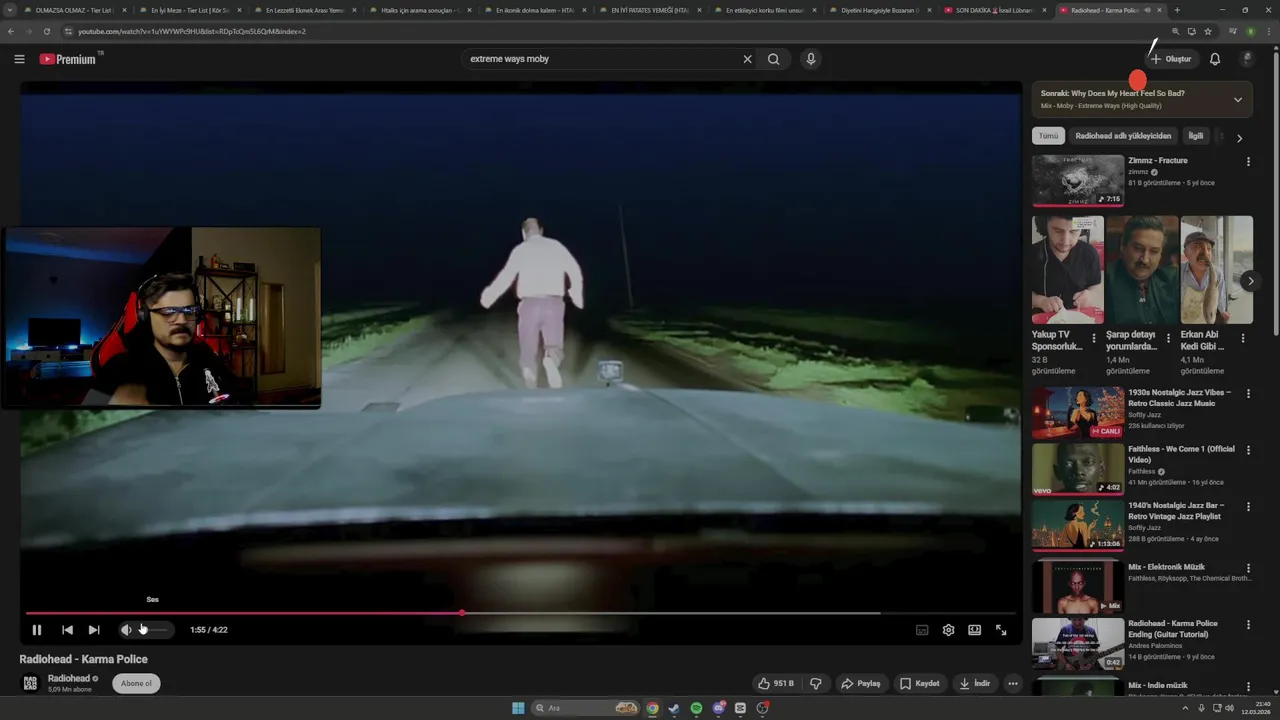Image resolution: width=1280 pixels, height=720 pixels.
Task: Open Steam from the taskbar
Action: pyautogui.click(x=674, y=708)
